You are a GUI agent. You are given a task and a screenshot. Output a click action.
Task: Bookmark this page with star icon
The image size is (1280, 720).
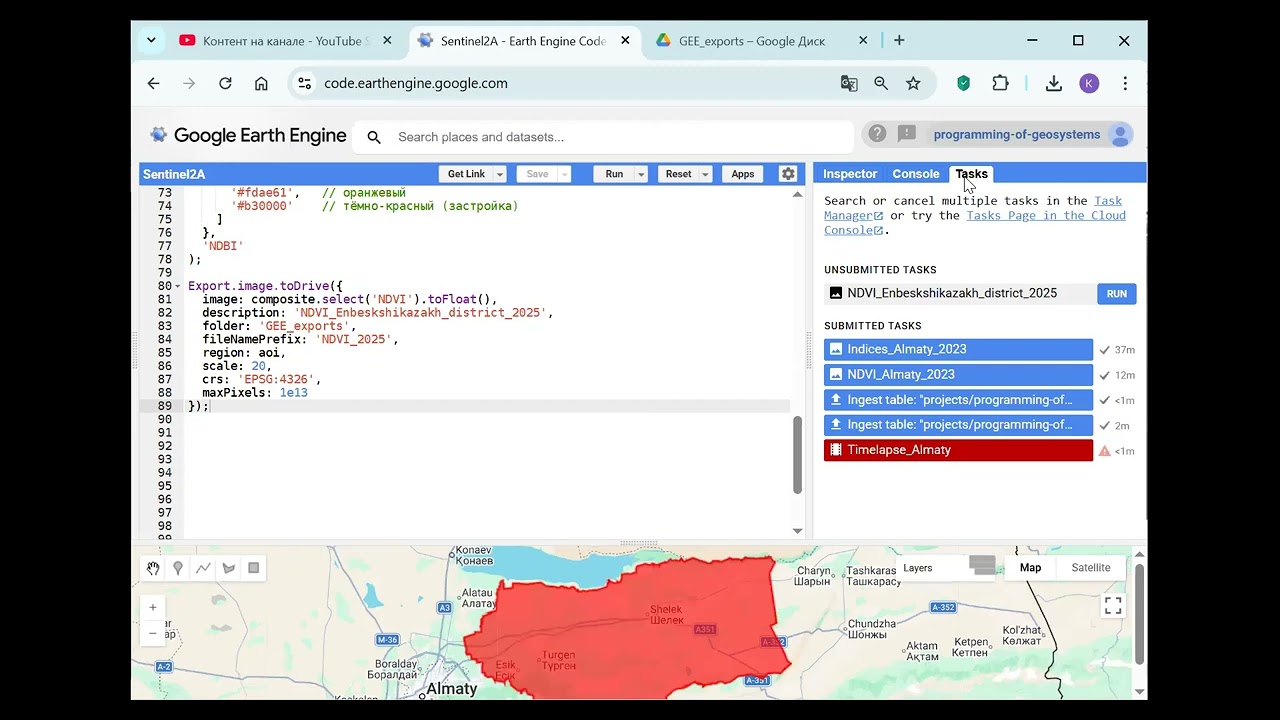913,84
